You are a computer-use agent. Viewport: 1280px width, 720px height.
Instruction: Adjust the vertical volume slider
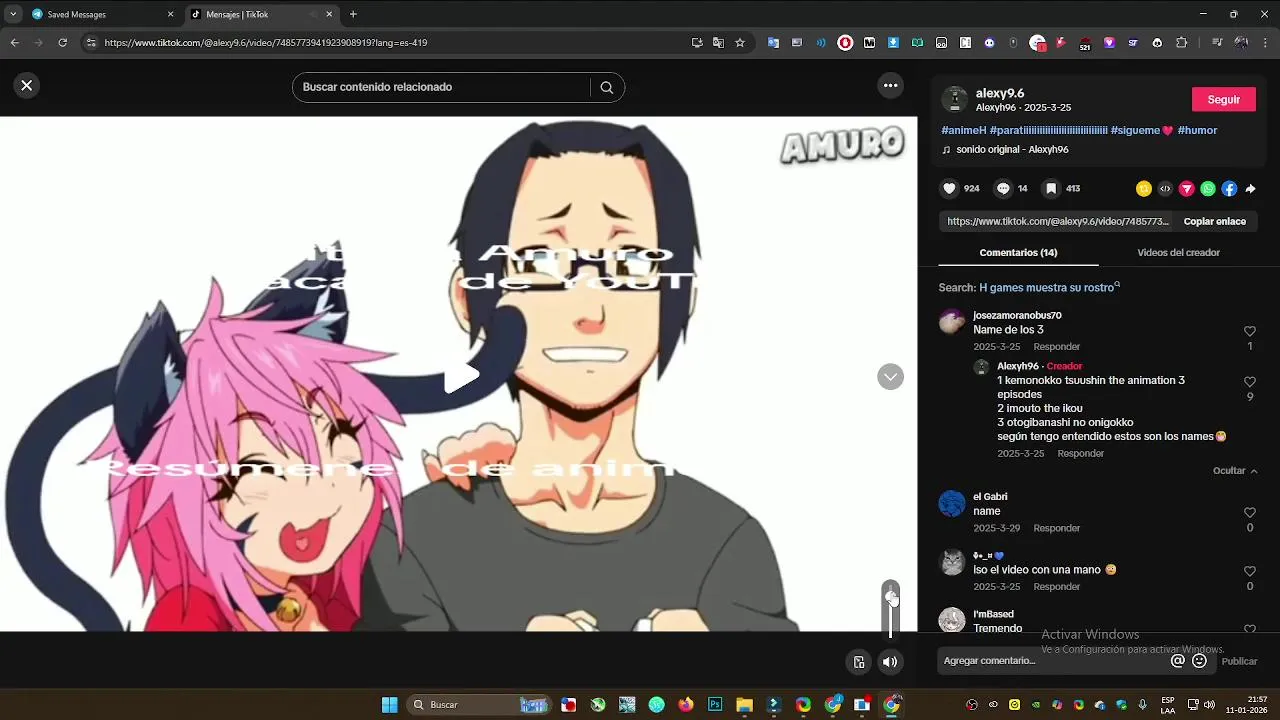(890, 608)
